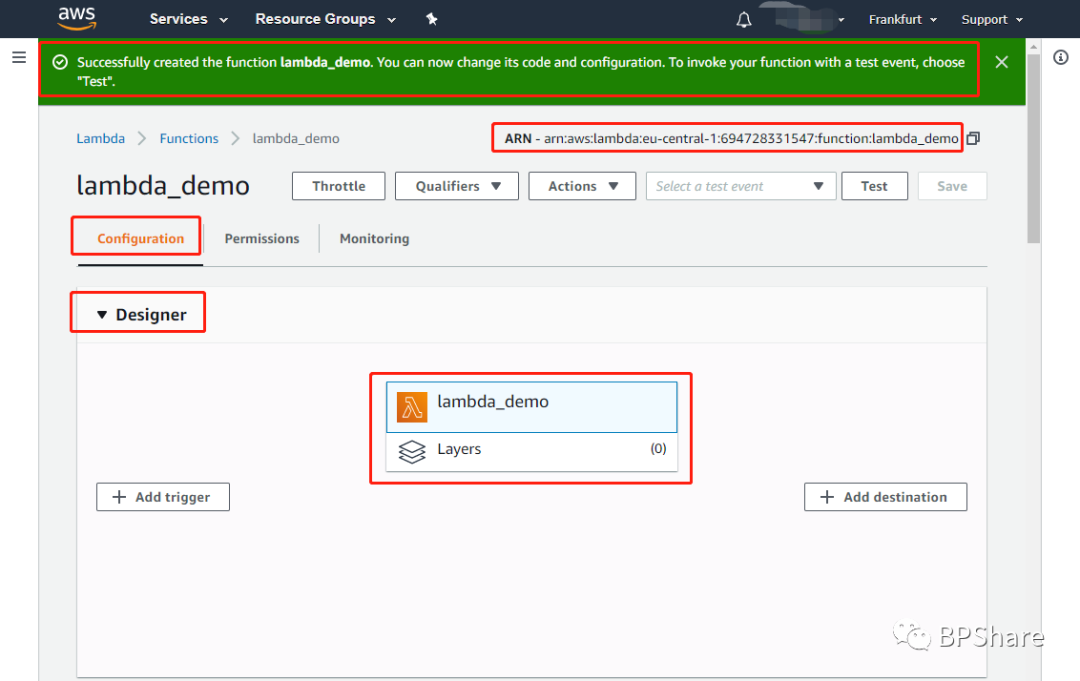Click the Add trigger button
The height and width of the screenshot is (681, 1080).
coord(163,497)
